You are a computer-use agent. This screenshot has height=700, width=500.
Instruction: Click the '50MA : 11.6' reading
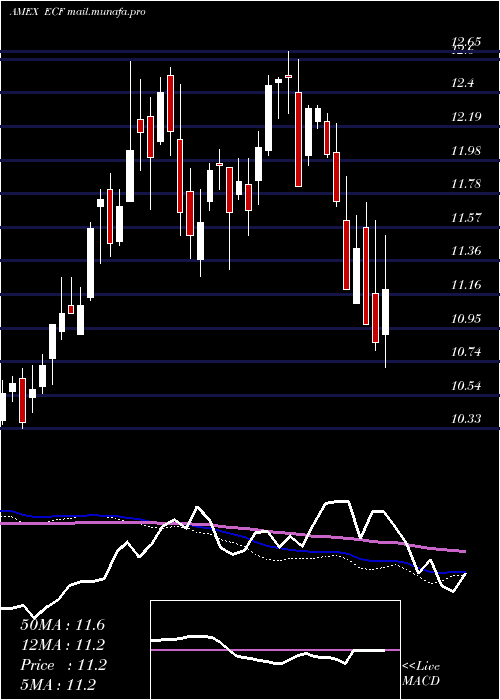click(x=62, y=625)
